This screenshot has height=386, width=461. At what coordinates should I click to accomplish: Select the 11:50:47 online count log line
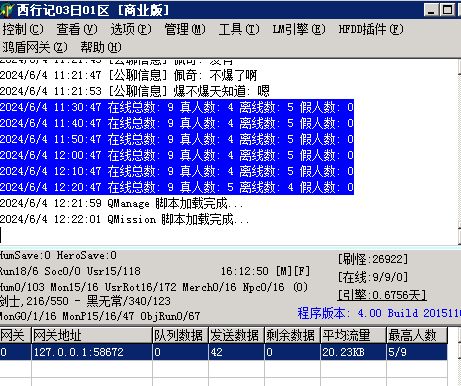click(177, 139)
